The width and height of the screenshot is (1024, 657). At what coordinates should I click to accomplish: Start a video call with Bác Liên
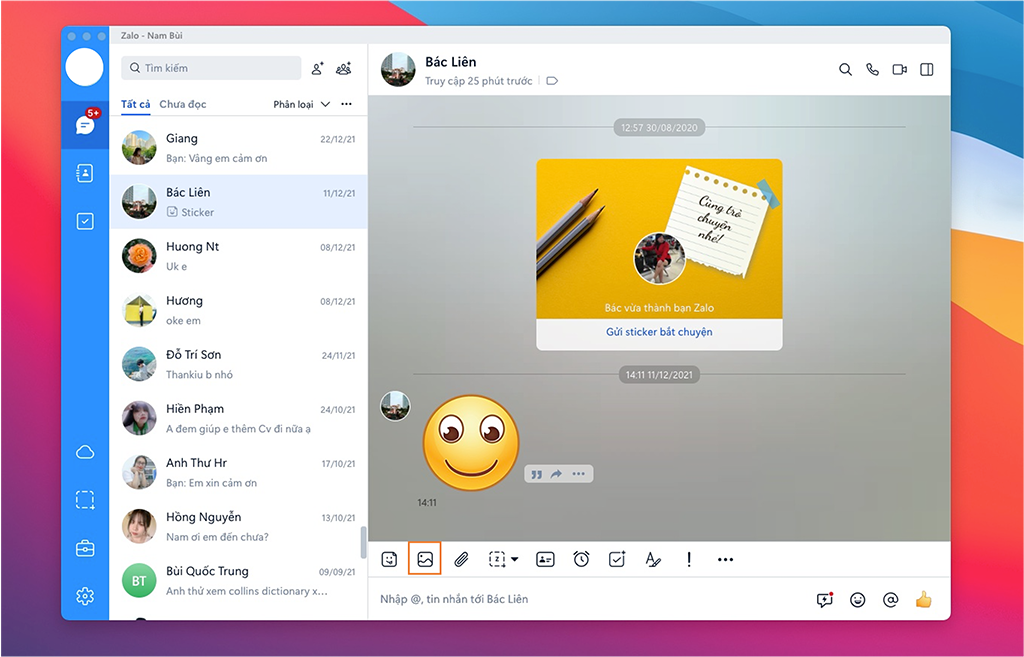tap(899, 69)
